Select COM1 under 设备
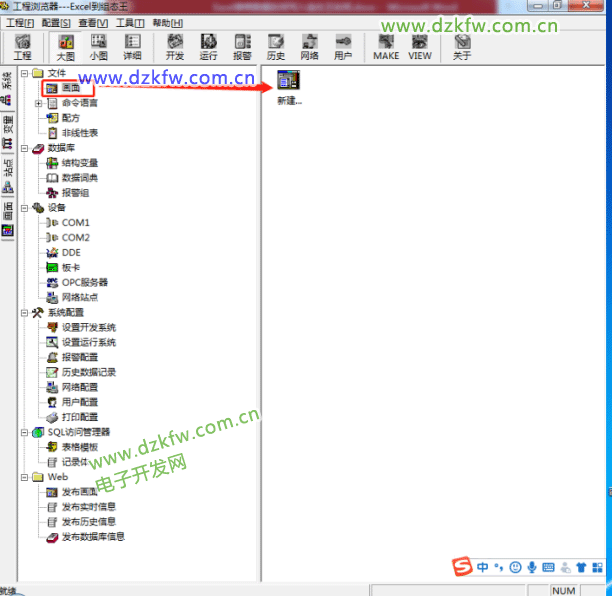This screenshot has height=596, width=612. 75,222
